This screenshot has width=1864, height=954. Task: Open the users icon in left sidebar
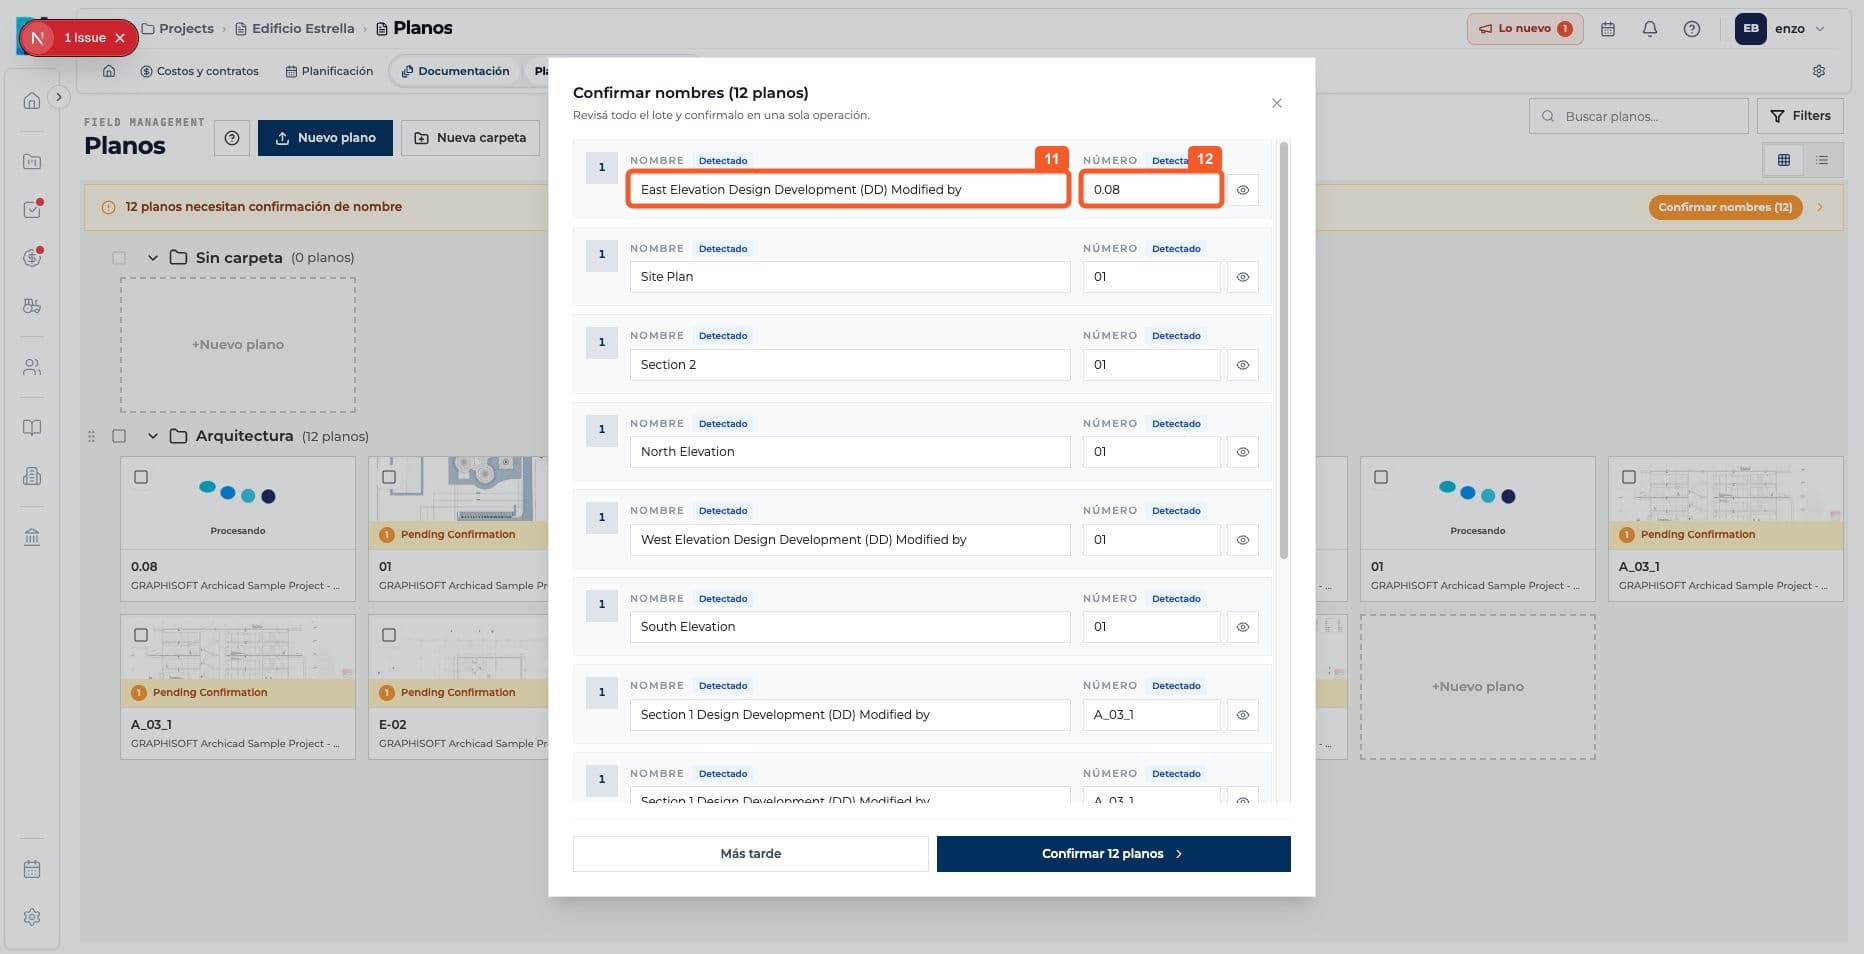(x=32, y=367)
